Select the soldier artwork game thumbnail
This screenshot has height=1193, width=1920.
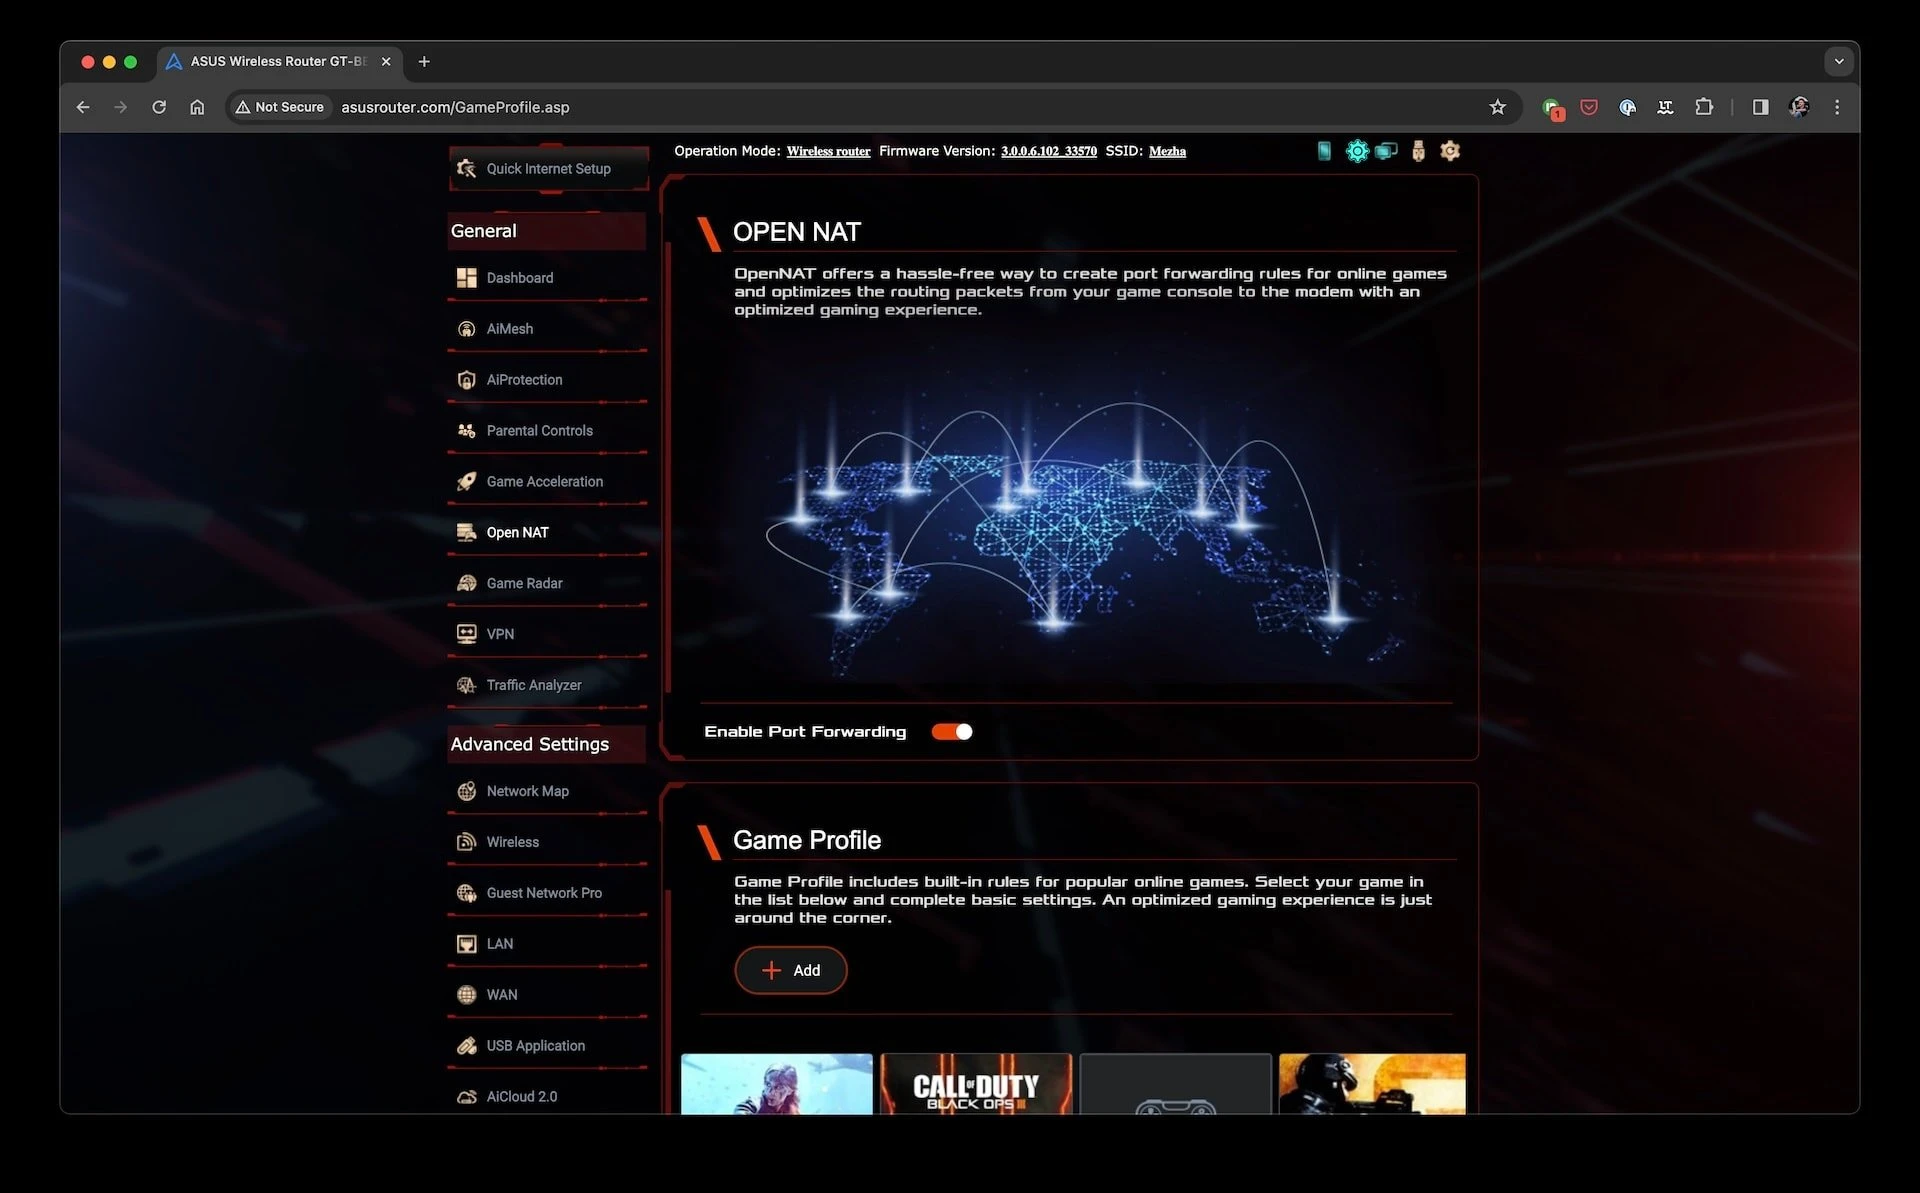[1372, 1084]
